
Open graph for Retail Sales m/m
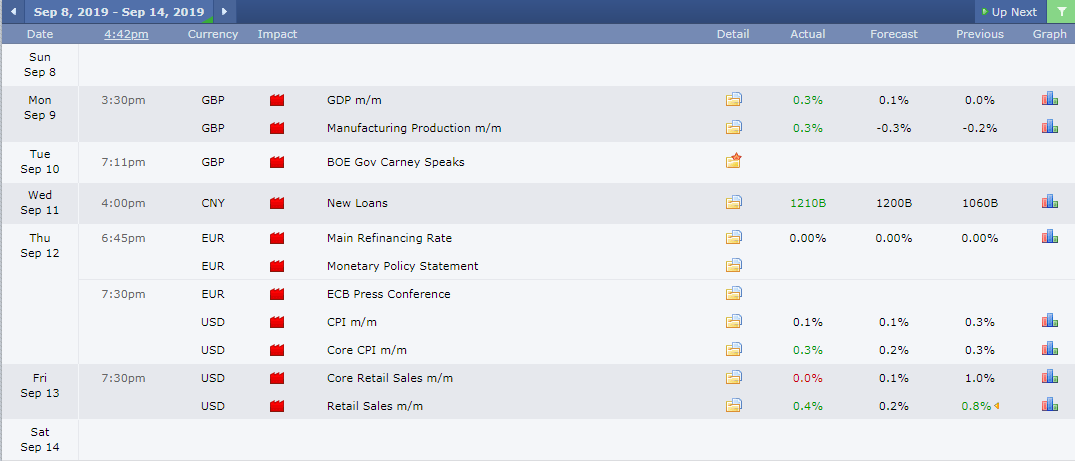(x=1049, y=405)
